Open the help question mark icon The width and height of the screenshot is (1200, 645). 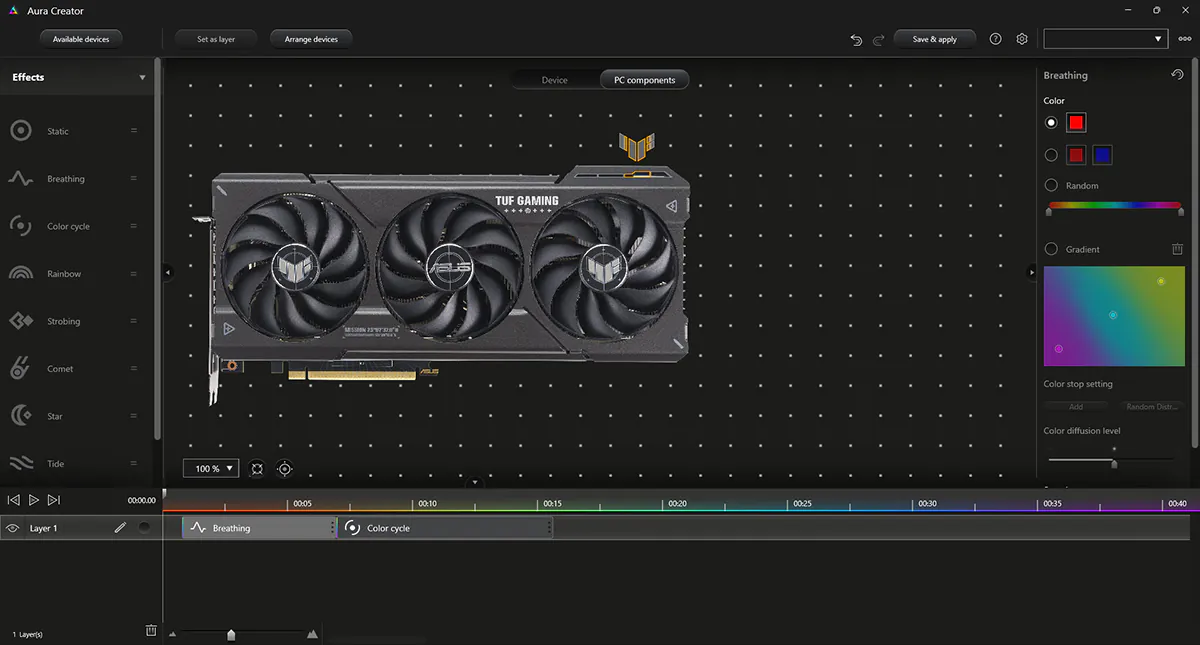(995, 39)
